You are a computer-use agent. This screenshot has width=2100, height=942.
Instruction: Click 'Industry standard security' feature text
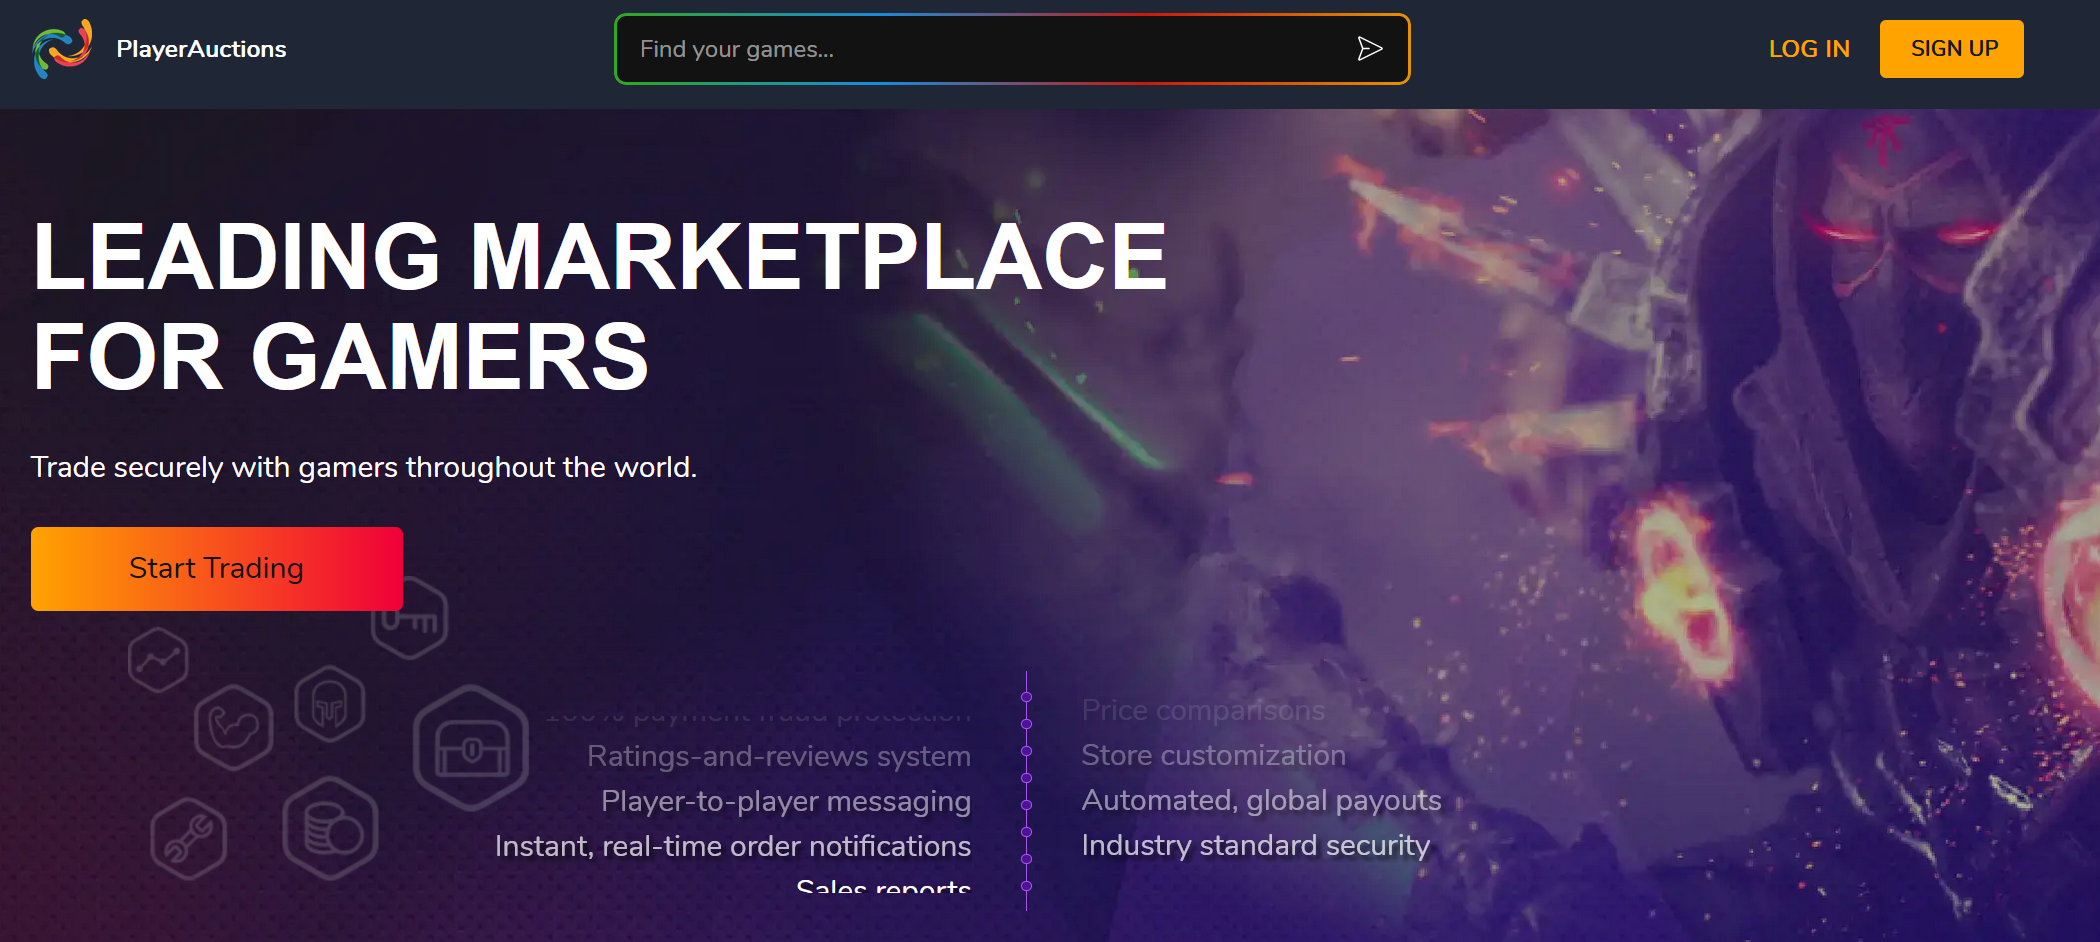tap(1255, 845)
